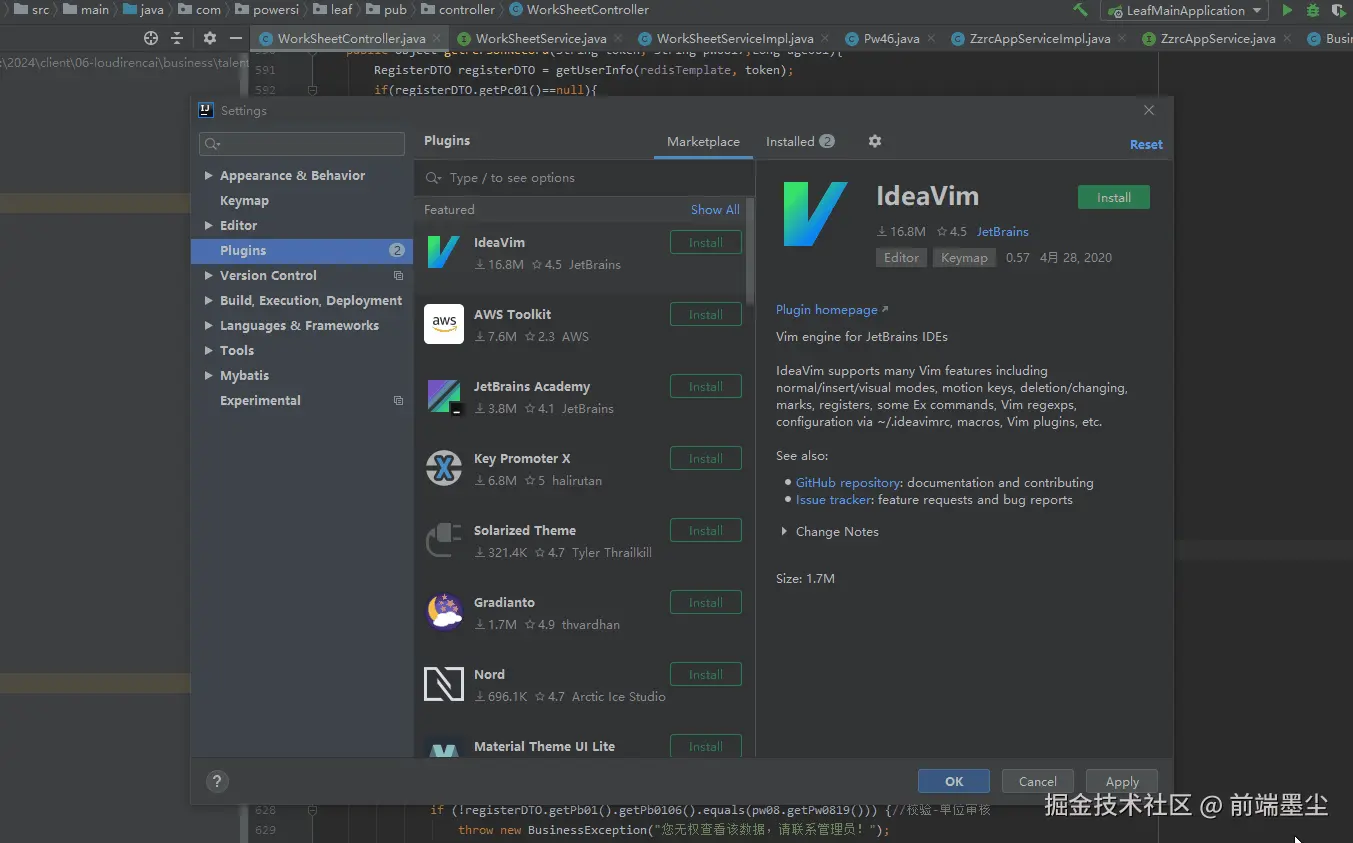This screenshot has height=843, width=1353.
Task: Open the Project panel gear options
Action: coord(209,38)
